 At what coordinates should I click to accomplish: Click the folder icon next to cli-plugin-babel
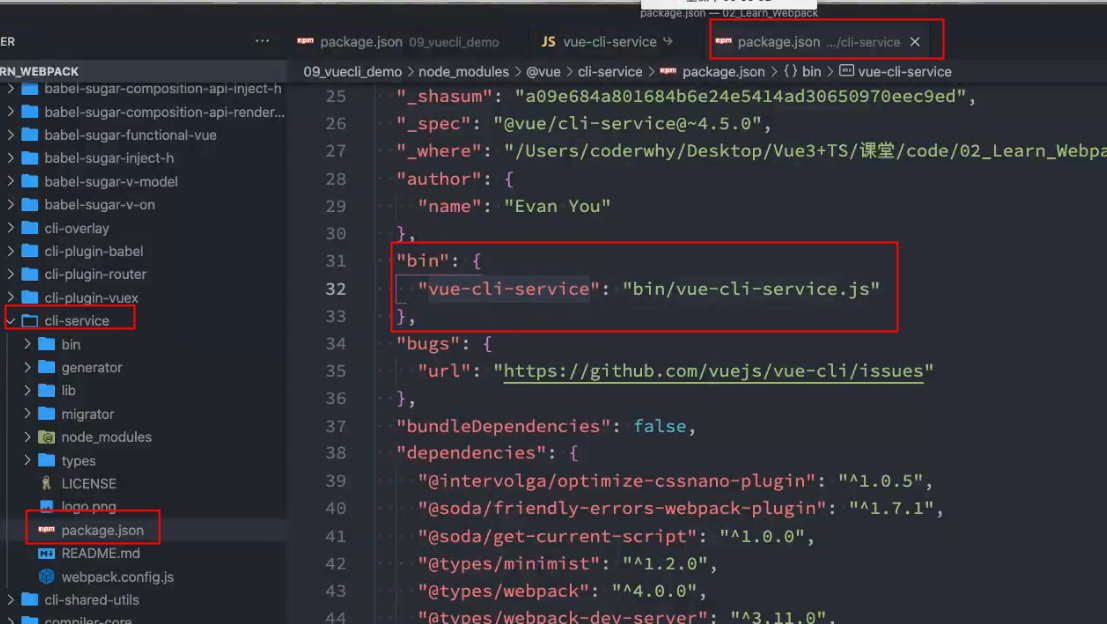tap(30, 251)
